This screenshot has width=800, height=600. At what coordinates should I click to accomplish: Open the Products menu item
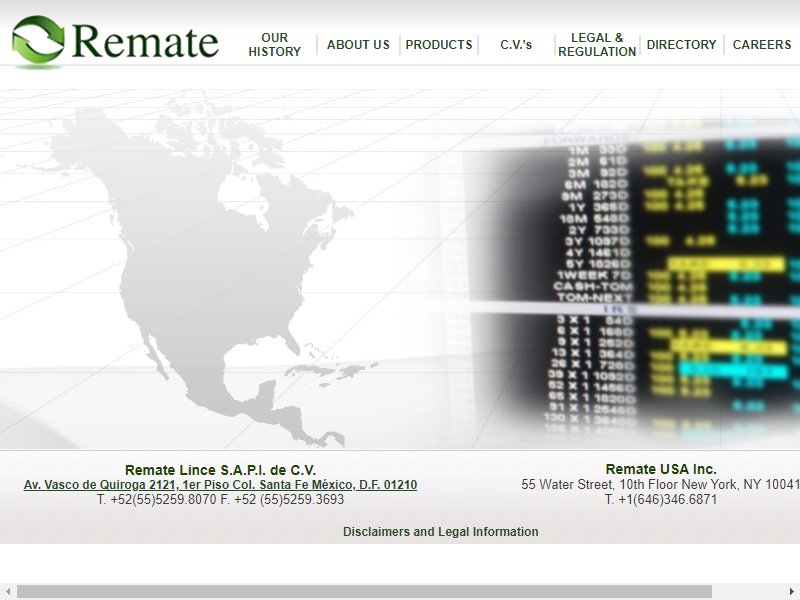[439, 45]
